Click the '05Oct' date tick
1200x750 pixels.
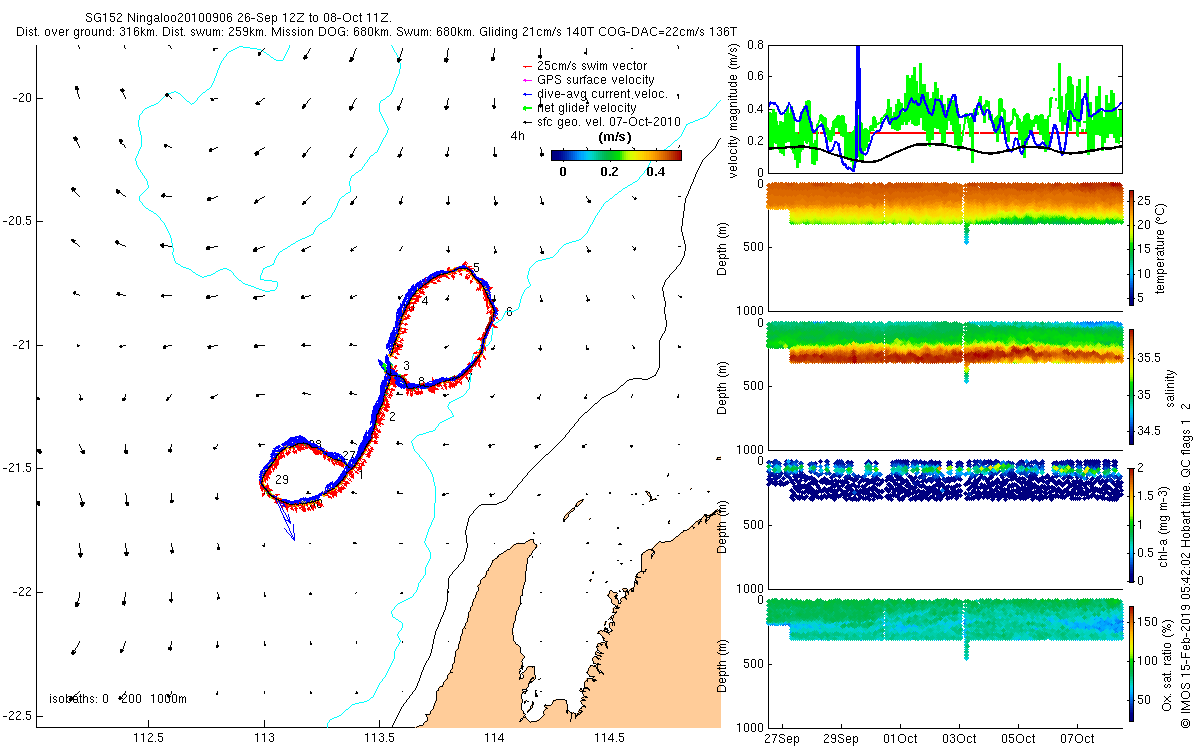[x=1018, y=739]
